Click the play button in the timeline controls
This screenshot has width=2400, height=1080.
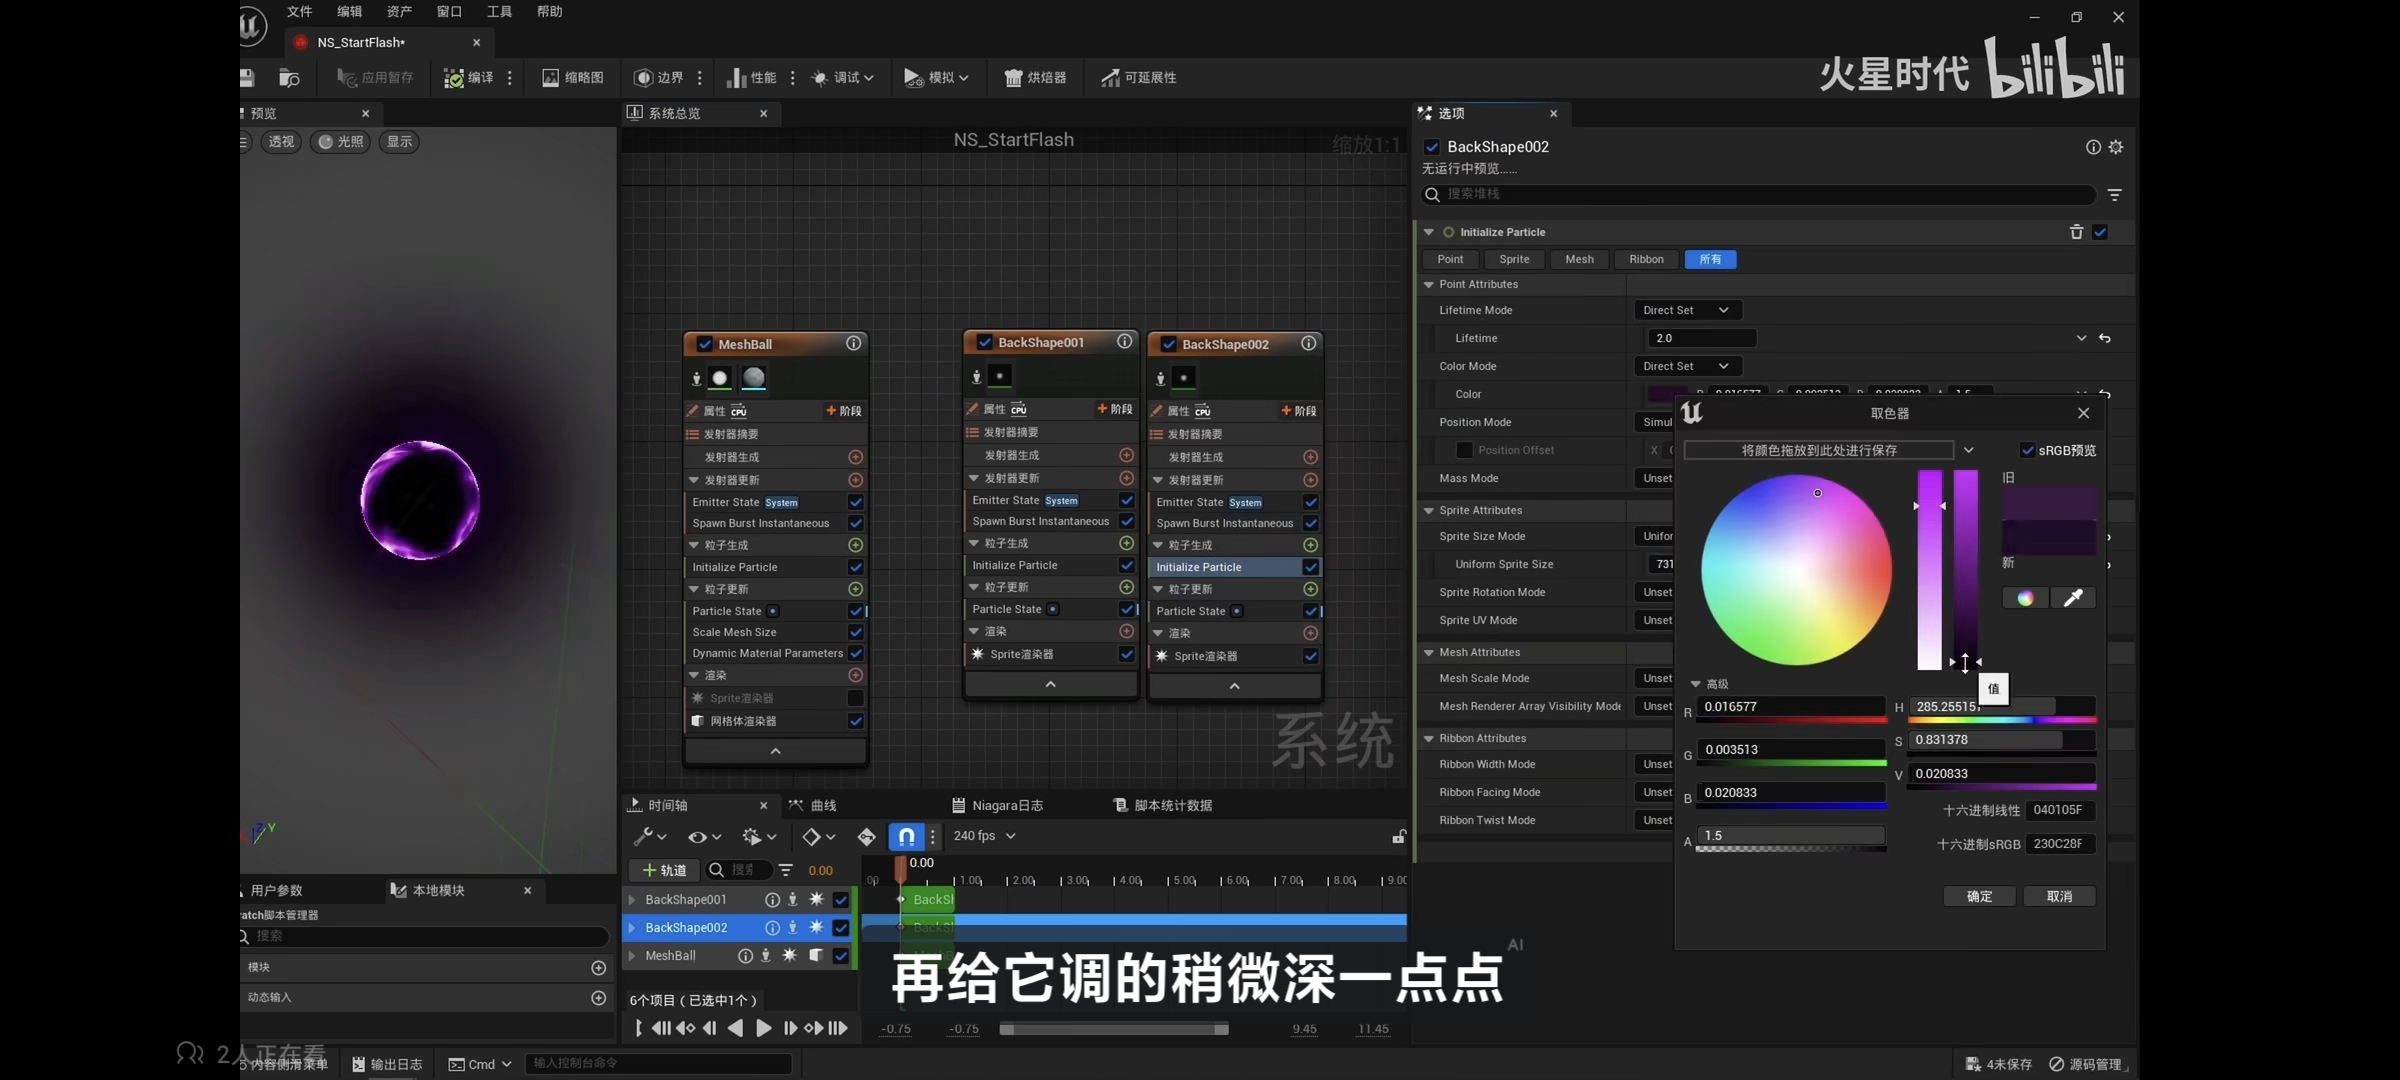tap(763, 1028)
